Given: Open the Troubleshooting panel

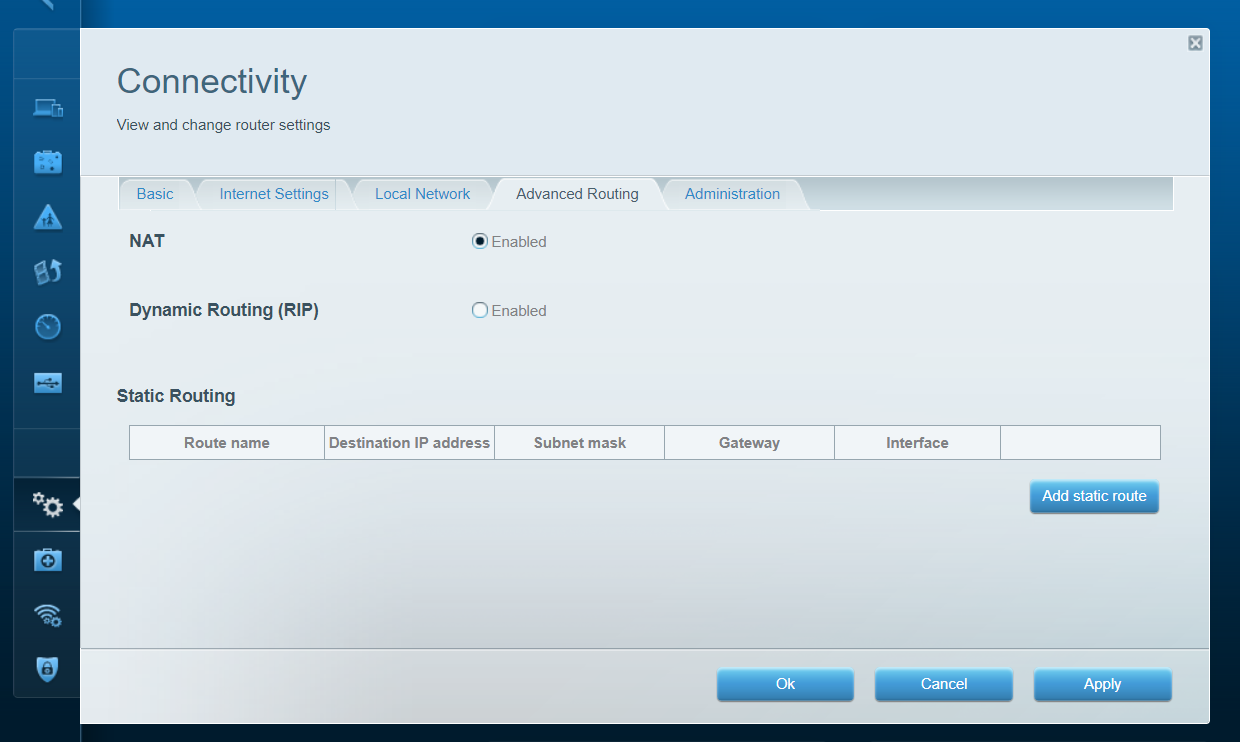Looking at the screenshot, I should tap(47, 559).
